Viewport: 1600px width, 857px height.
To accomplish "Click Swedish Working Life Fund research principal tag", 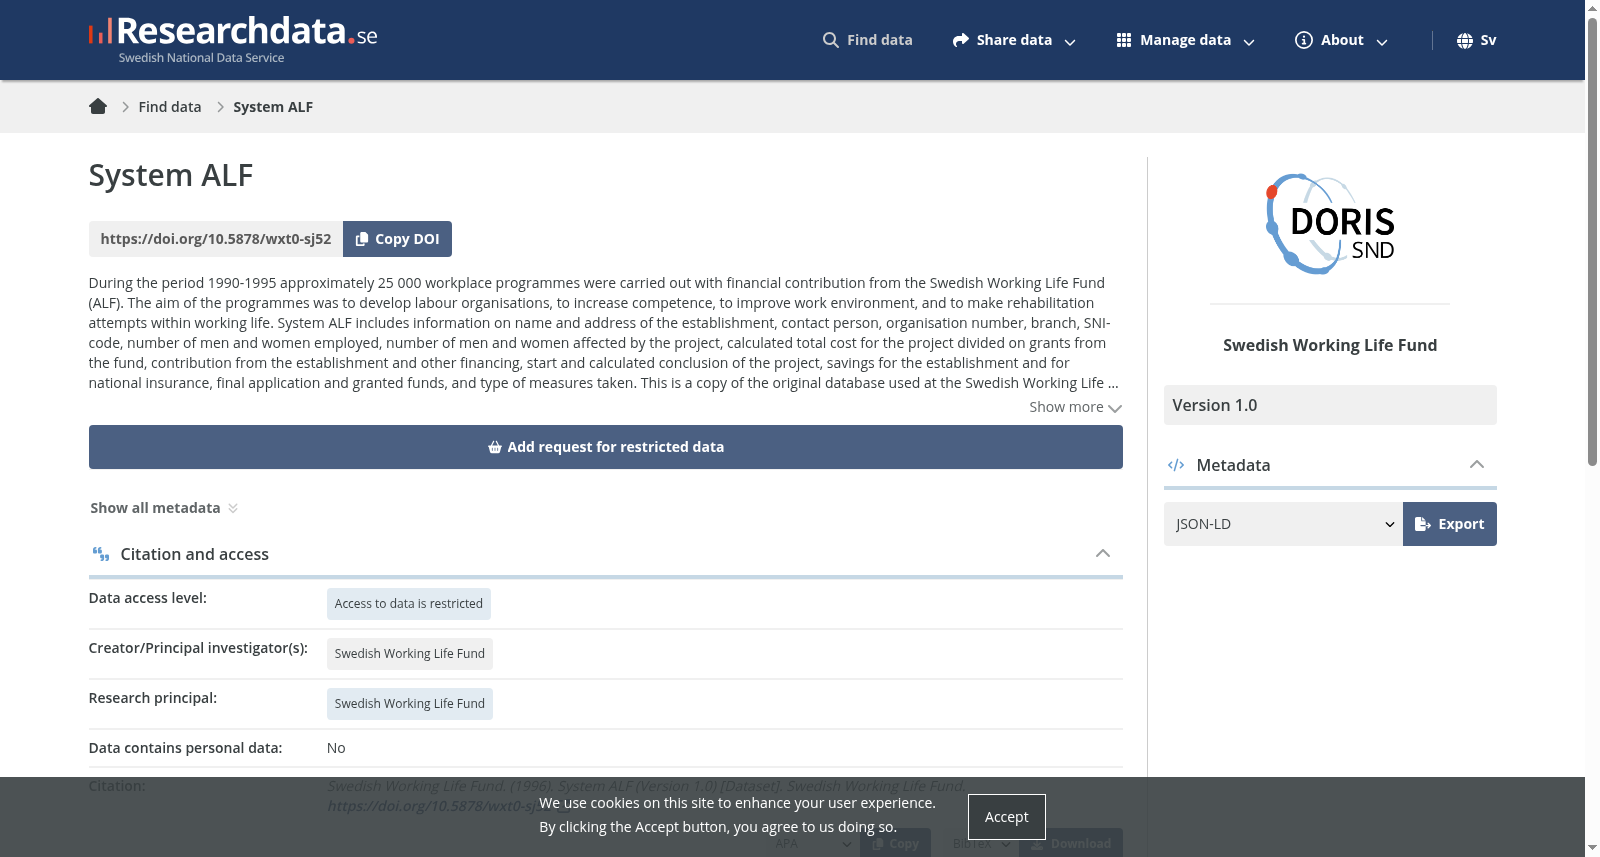I will click(x=410, y=704).
